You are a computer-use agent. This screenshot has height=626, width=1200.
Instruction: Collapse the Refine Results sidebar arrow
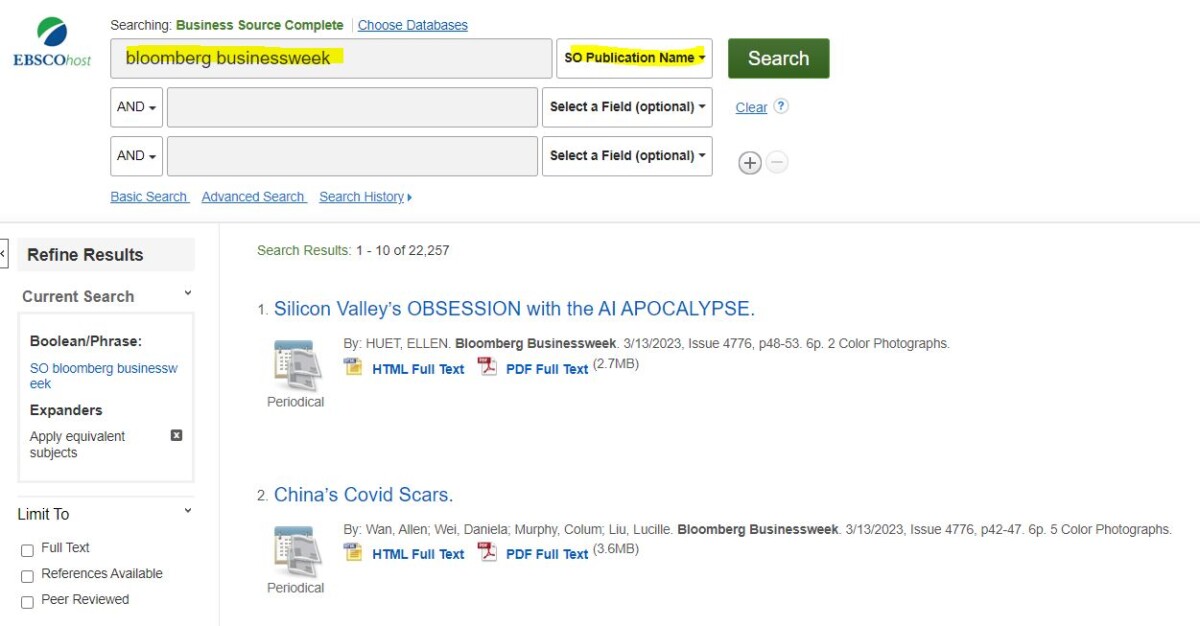click(3, 254)
